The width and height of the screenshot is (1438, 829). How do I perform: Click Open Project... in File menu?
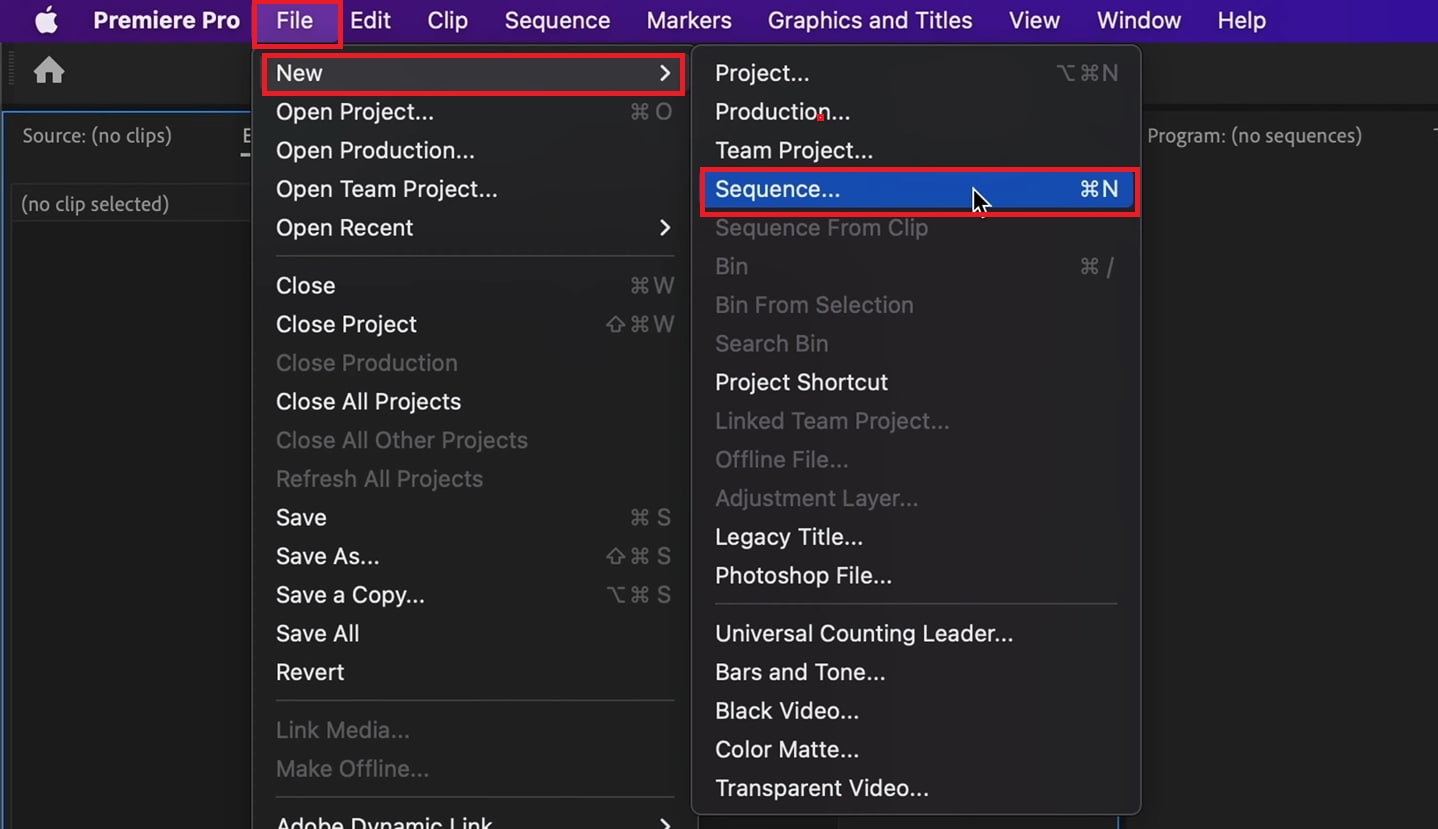pos(355,112)
